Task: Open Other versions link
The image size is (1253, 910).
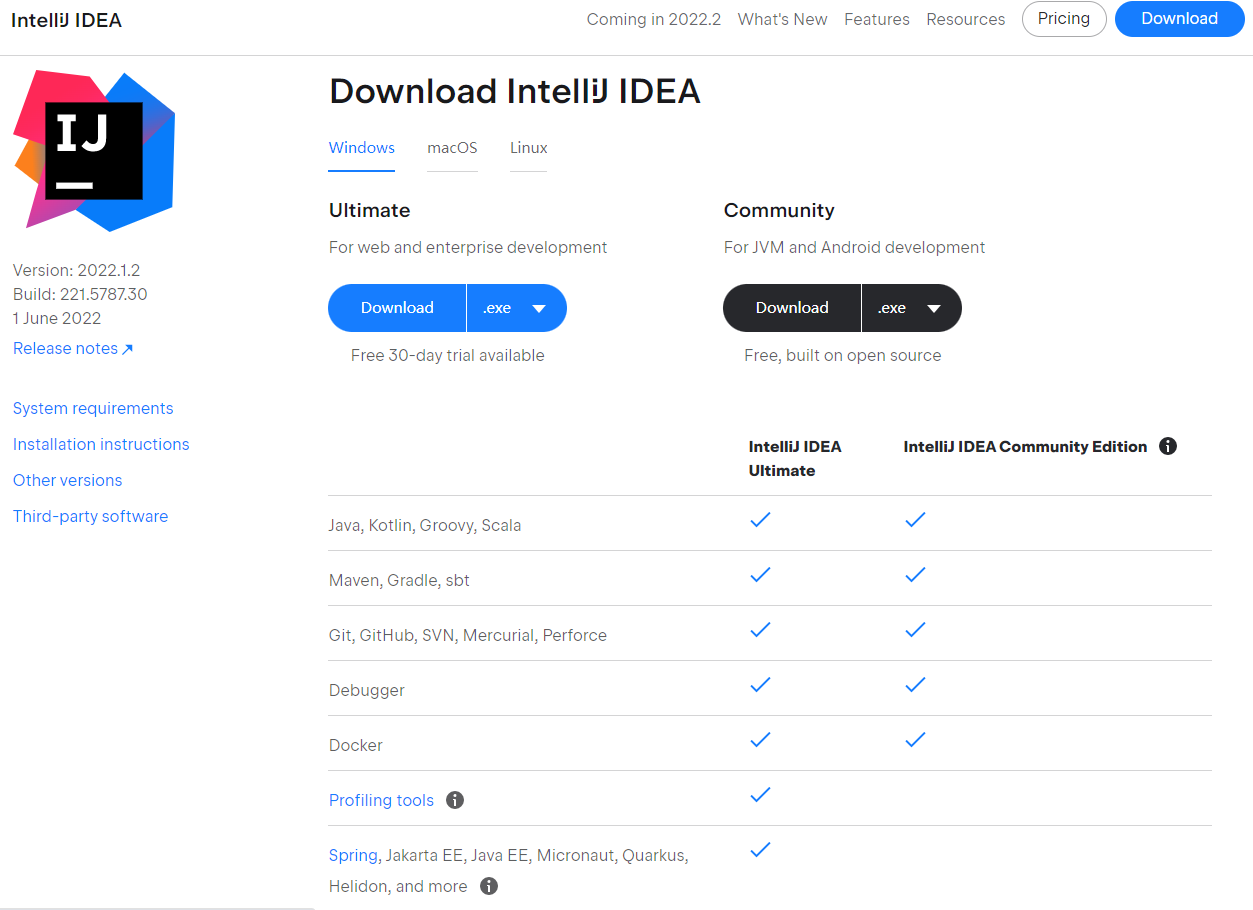Action: pos(68,480)
